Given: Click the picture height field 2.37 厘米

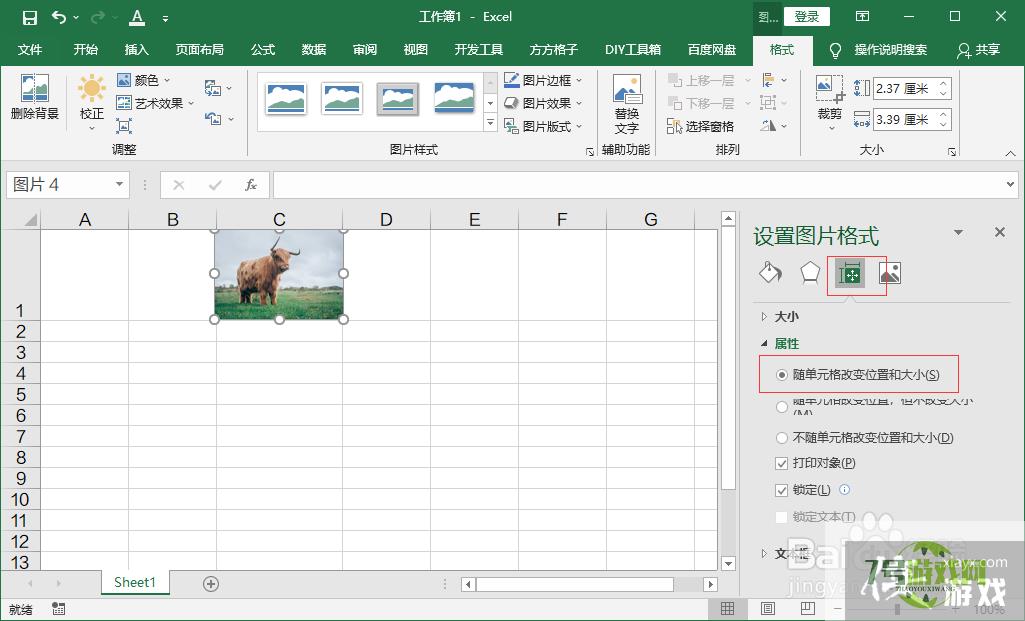Looking at the screenshot, I should [x=903, y=88].
